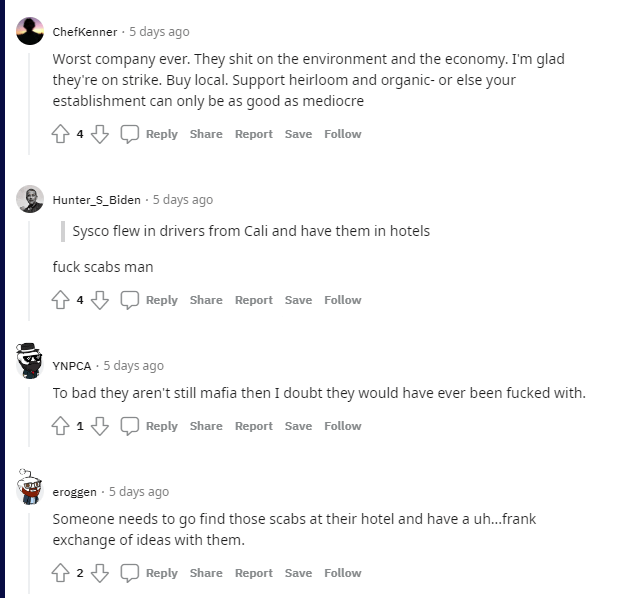Click eroggen's avatar image

tap(30, 486)
